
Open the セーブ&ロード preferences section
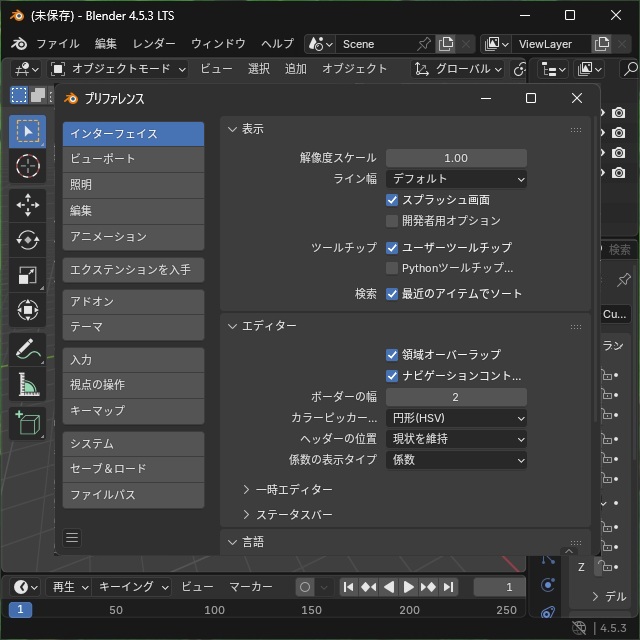pyautogui.click(x=133, y=469)
